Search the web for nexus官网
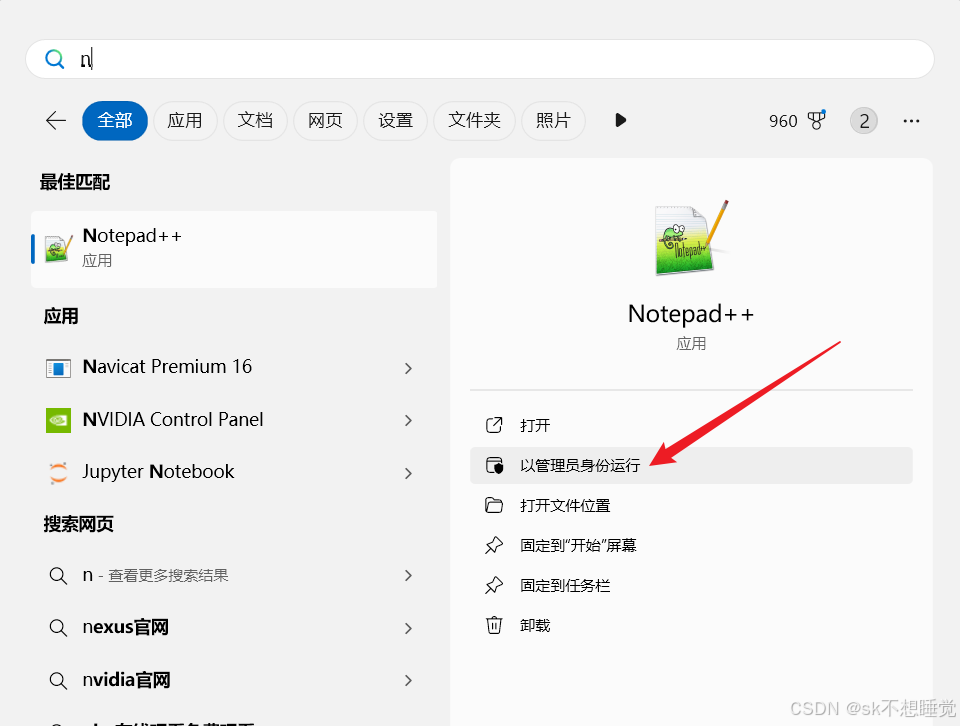This screenshot has height=726, width=960. 234,627
